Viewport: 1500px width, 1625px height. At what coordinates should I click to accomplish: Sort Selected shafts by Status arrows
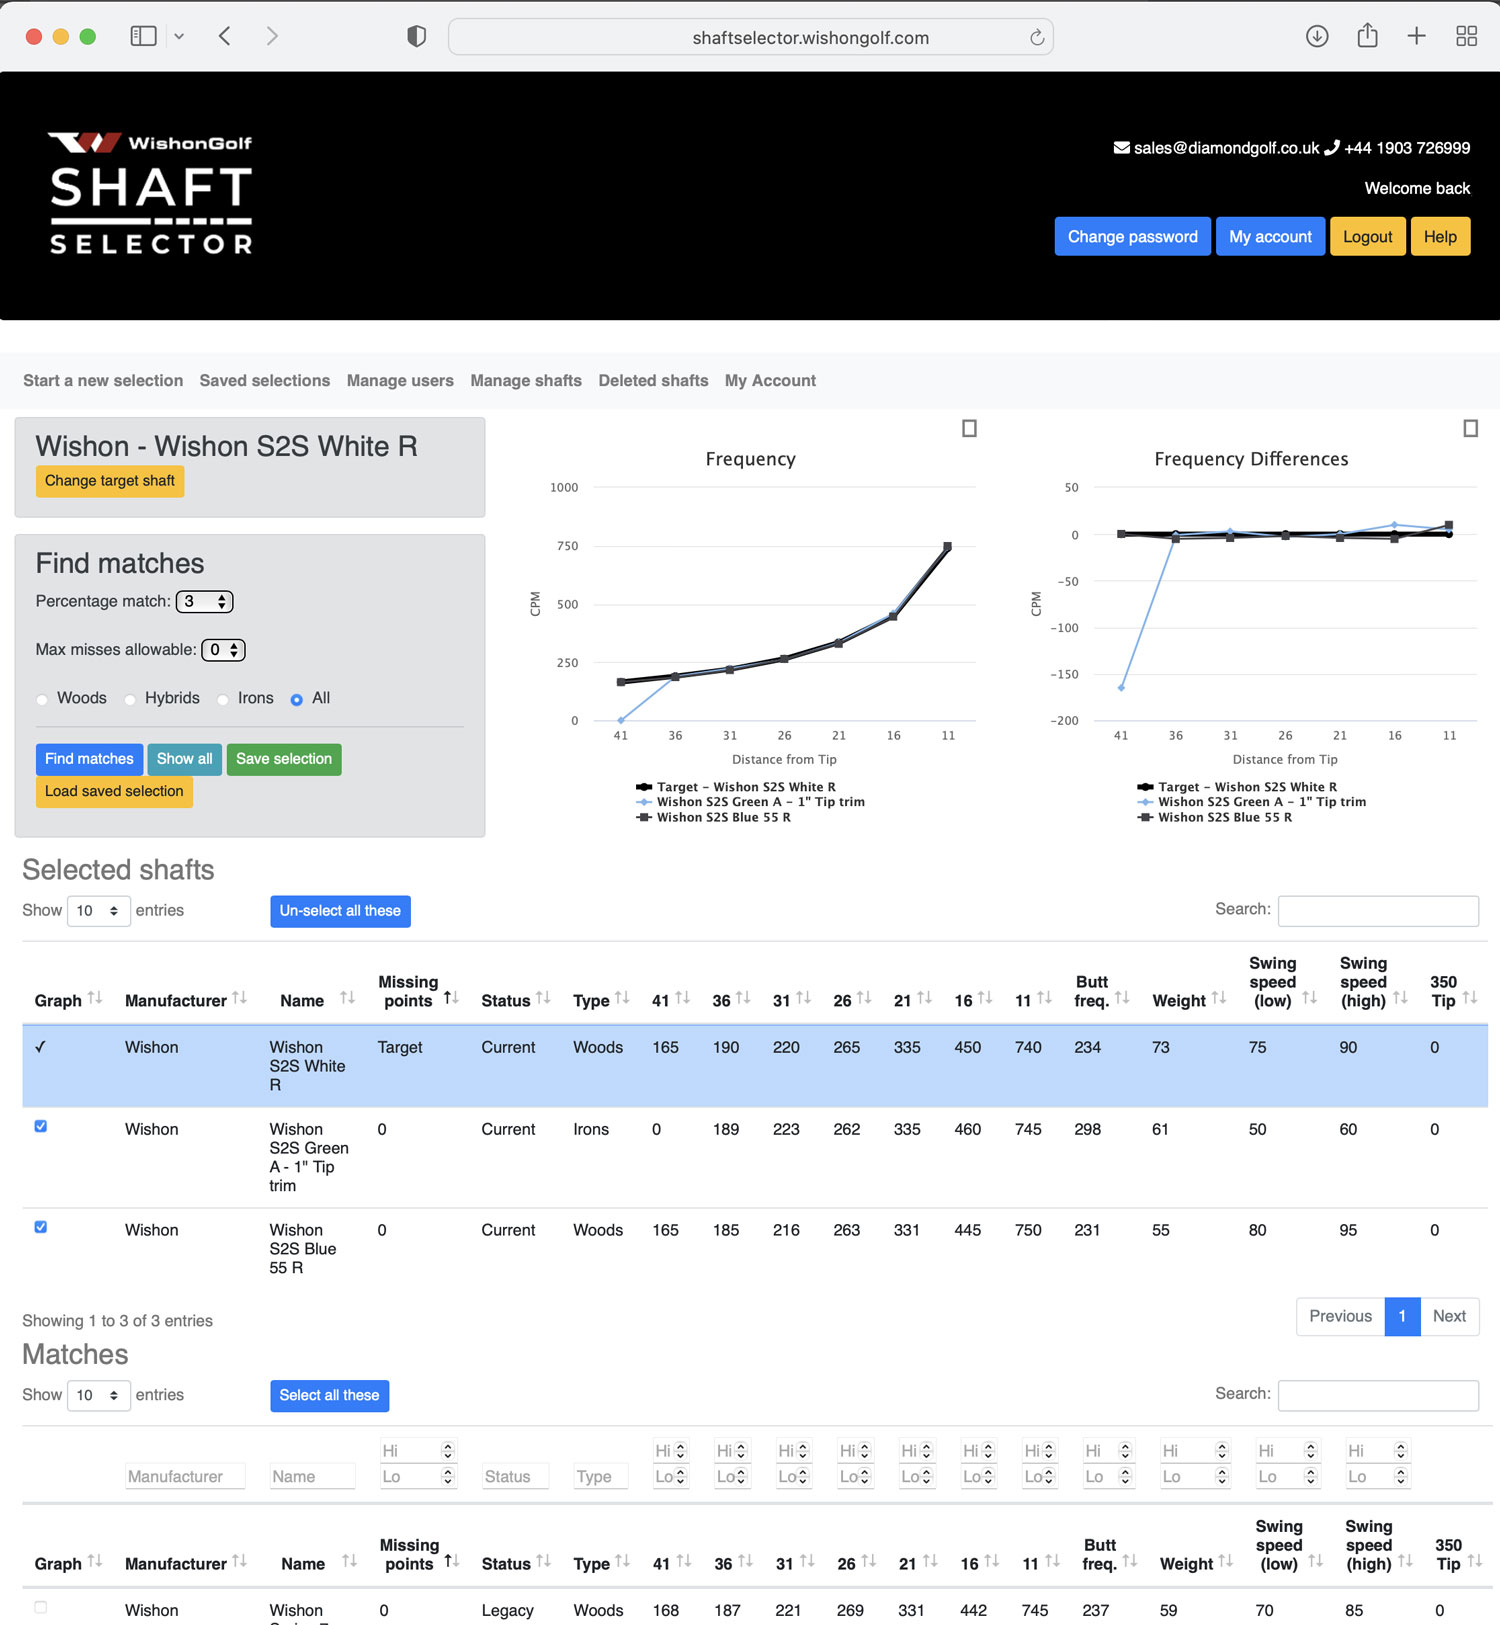[543, 998]
